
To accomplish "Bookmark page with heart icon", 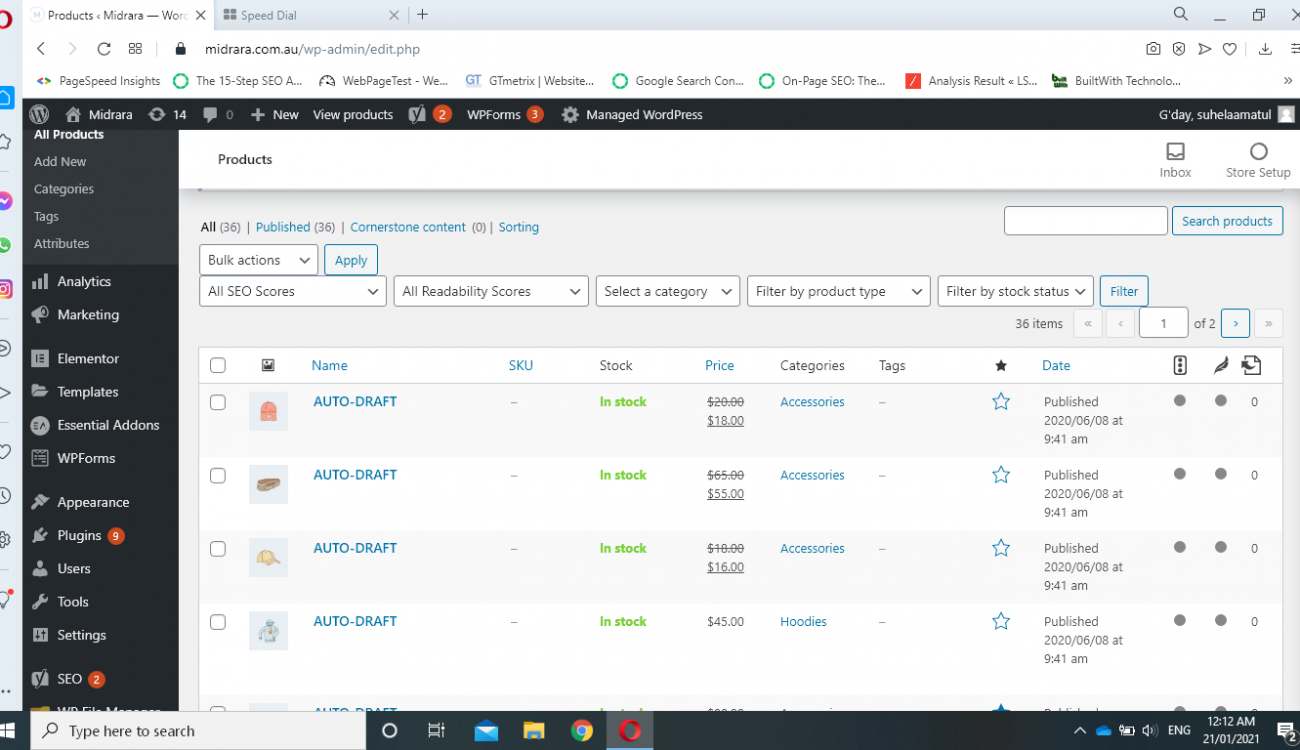I will (1230, 49).
